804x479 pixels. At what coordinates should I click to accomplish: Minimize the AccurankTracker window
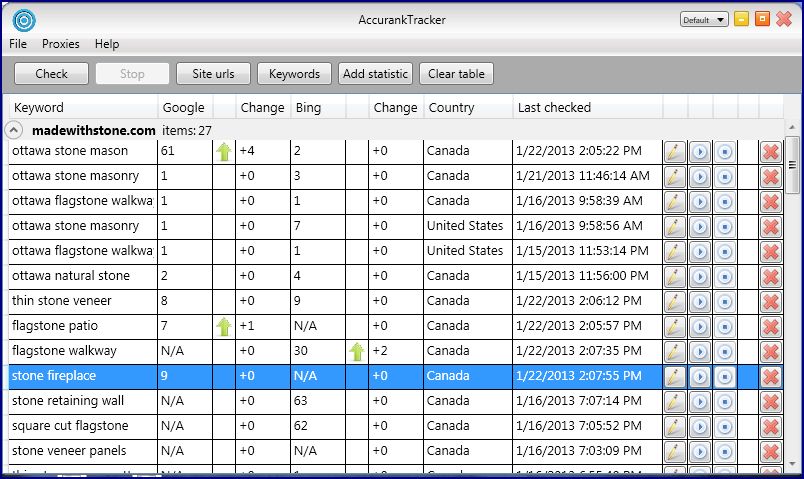tap(741, 19)
